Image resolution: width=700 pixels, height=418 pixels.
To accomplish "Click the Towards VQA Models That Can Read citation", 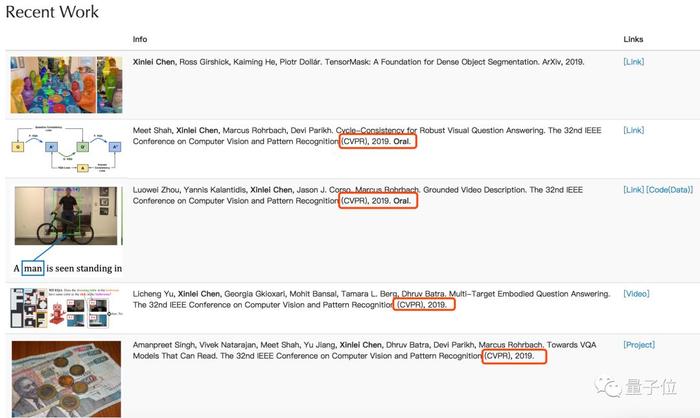I will click(364, 350).
